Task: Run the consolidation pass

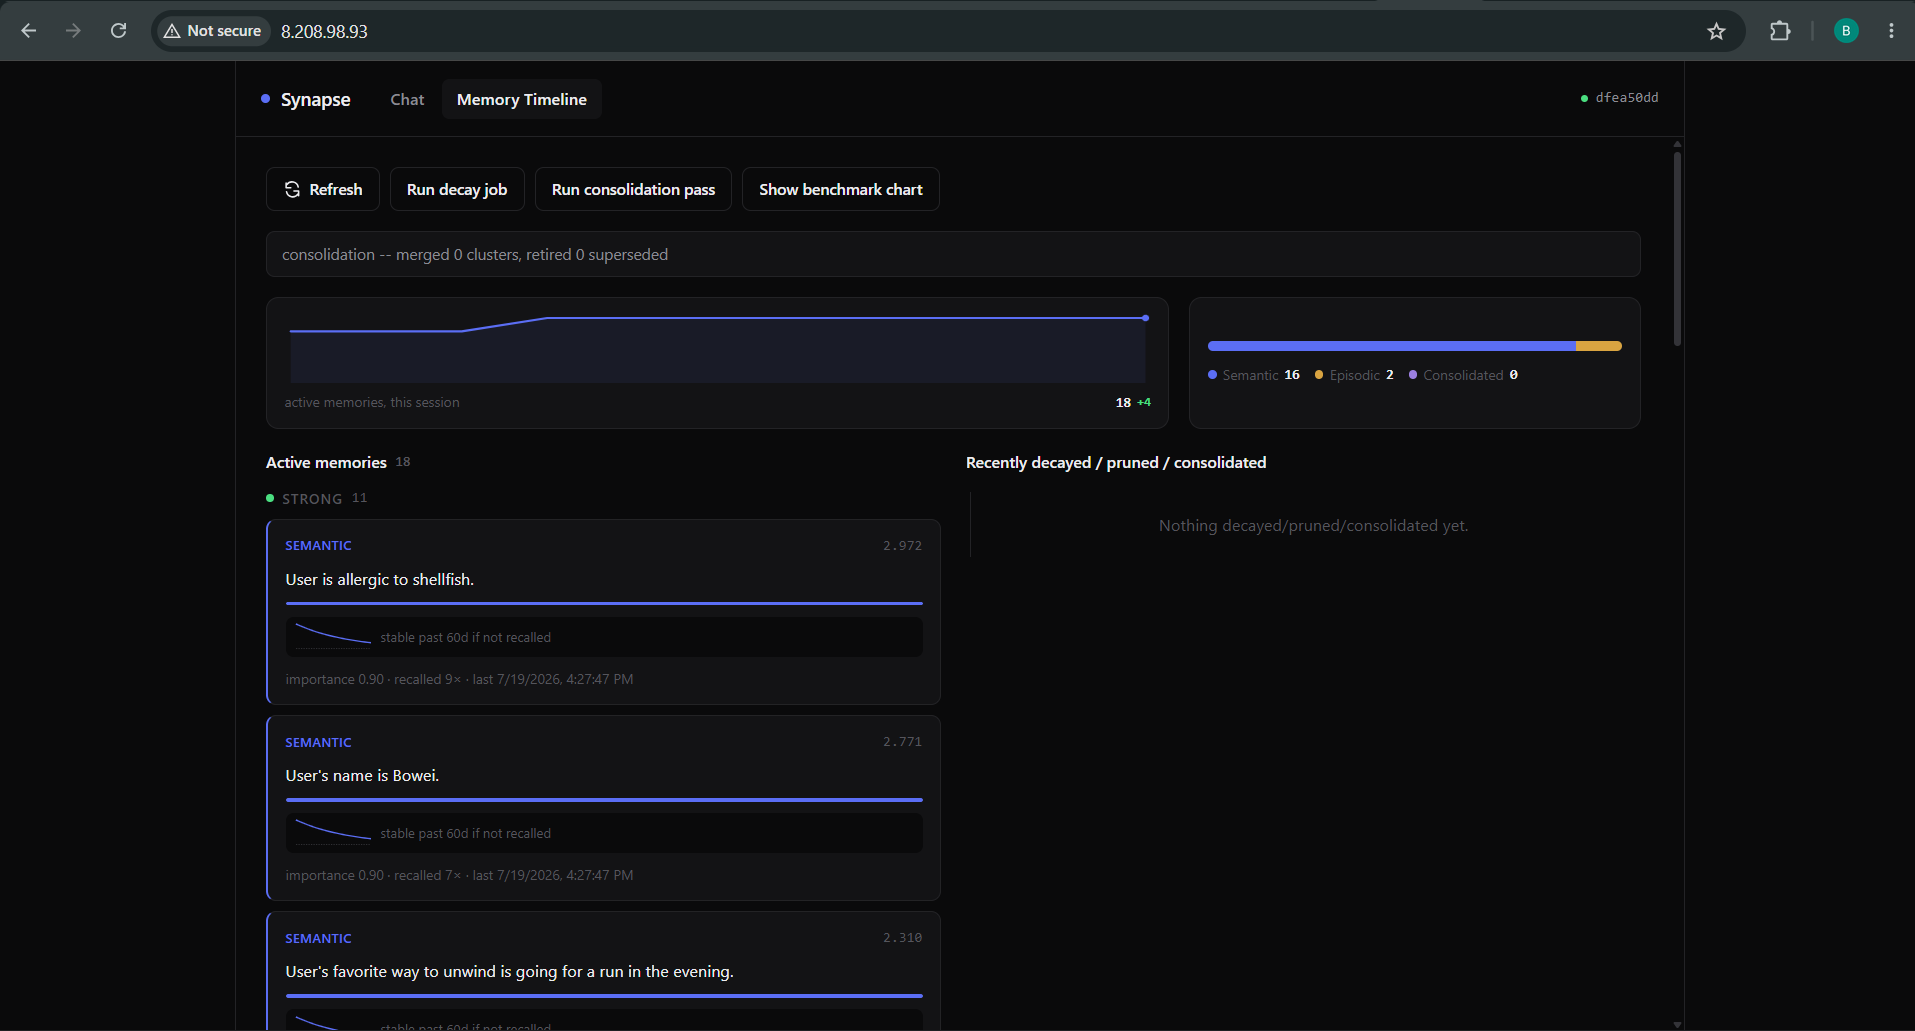Action: click(633, 189)
